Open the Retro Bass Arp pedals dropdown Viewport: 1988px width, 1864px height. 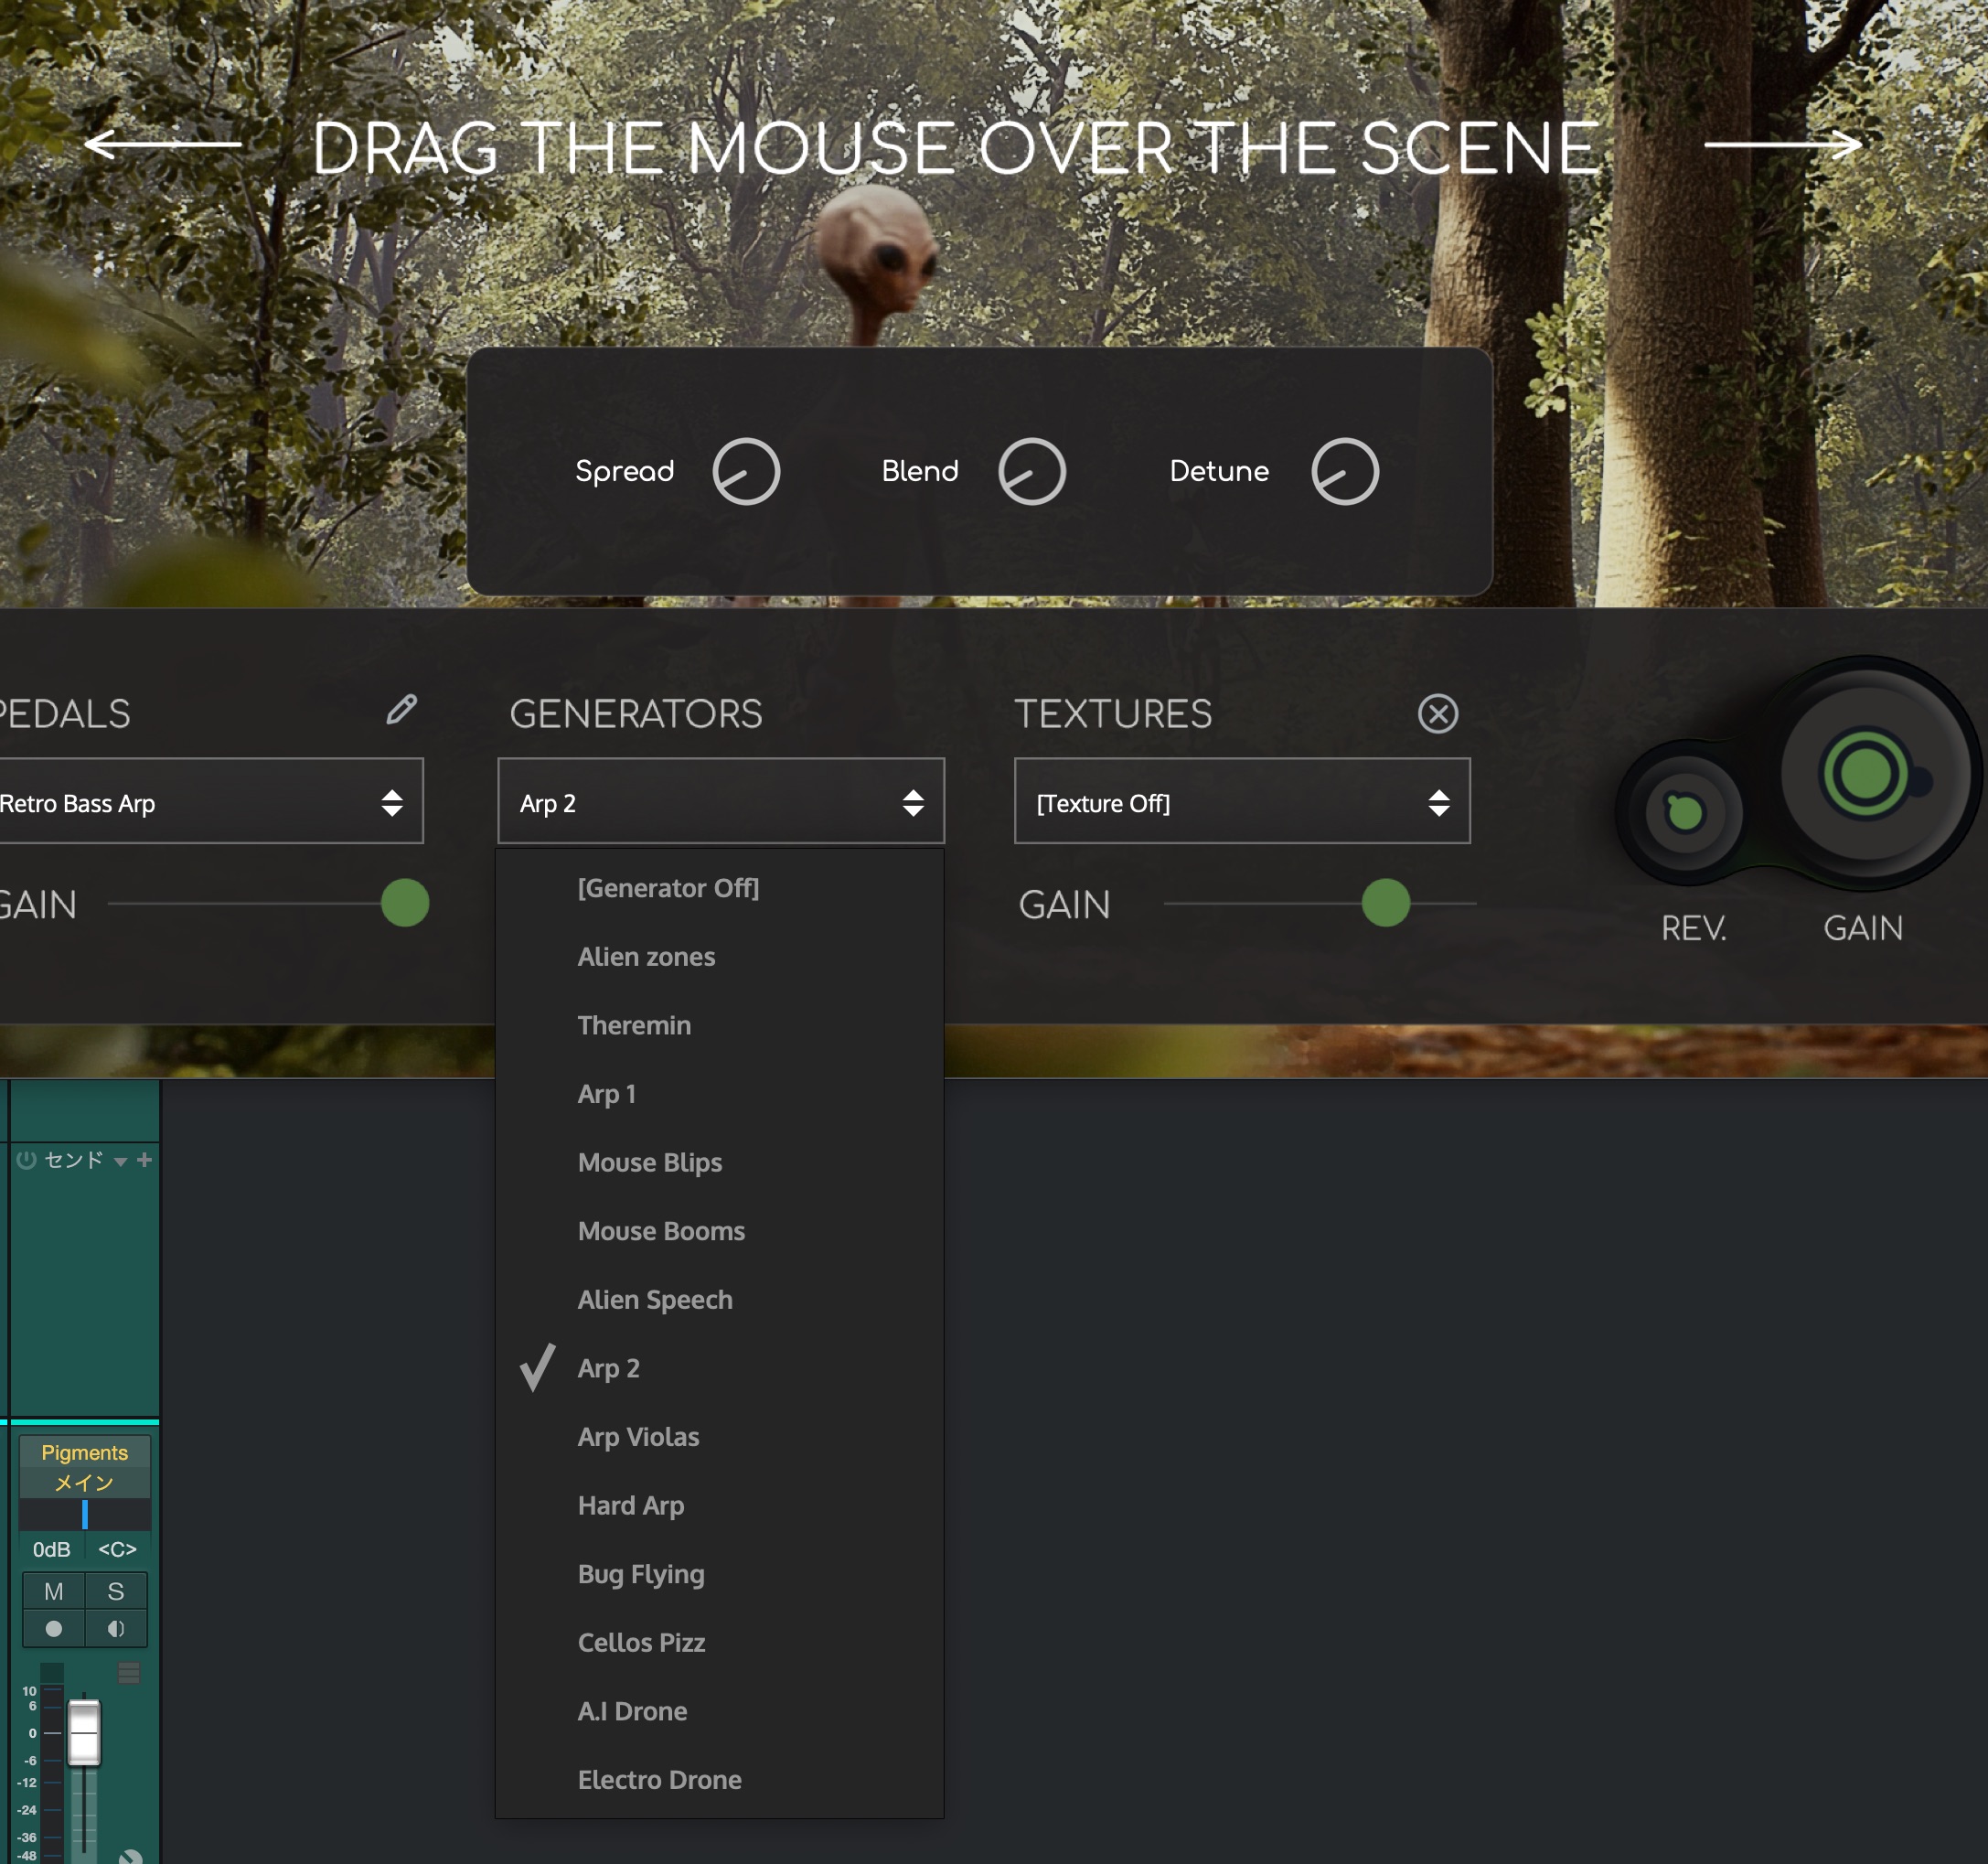click(x=210, y=802)
